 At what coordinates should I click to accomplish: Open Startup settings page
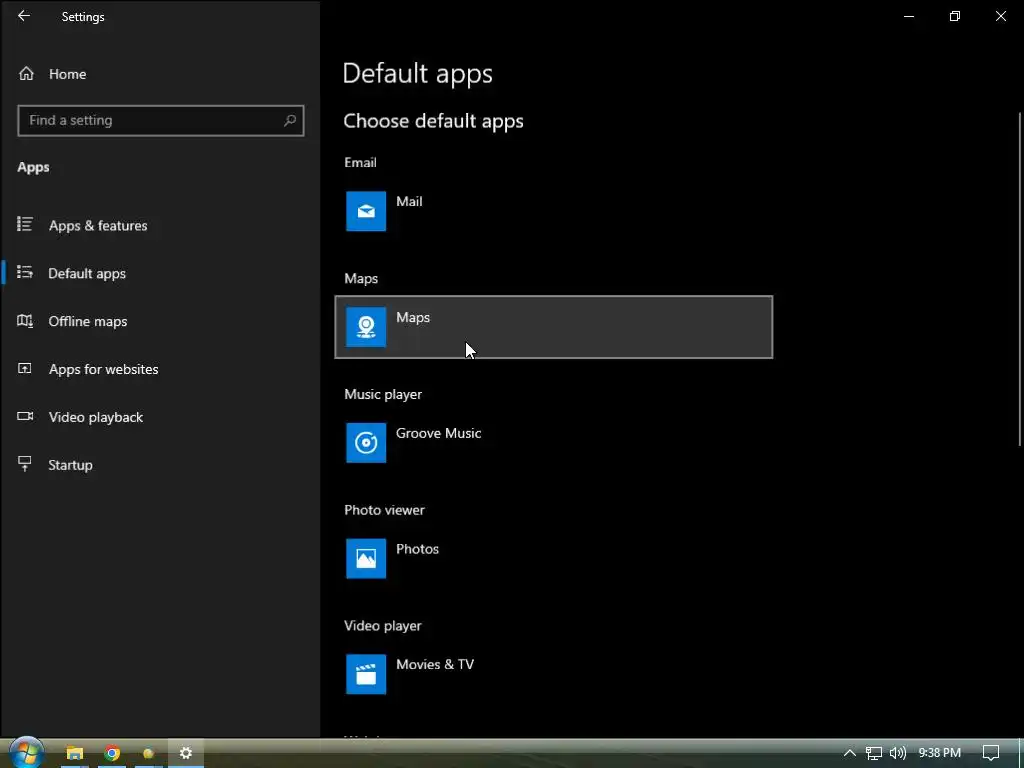point(160,465)
